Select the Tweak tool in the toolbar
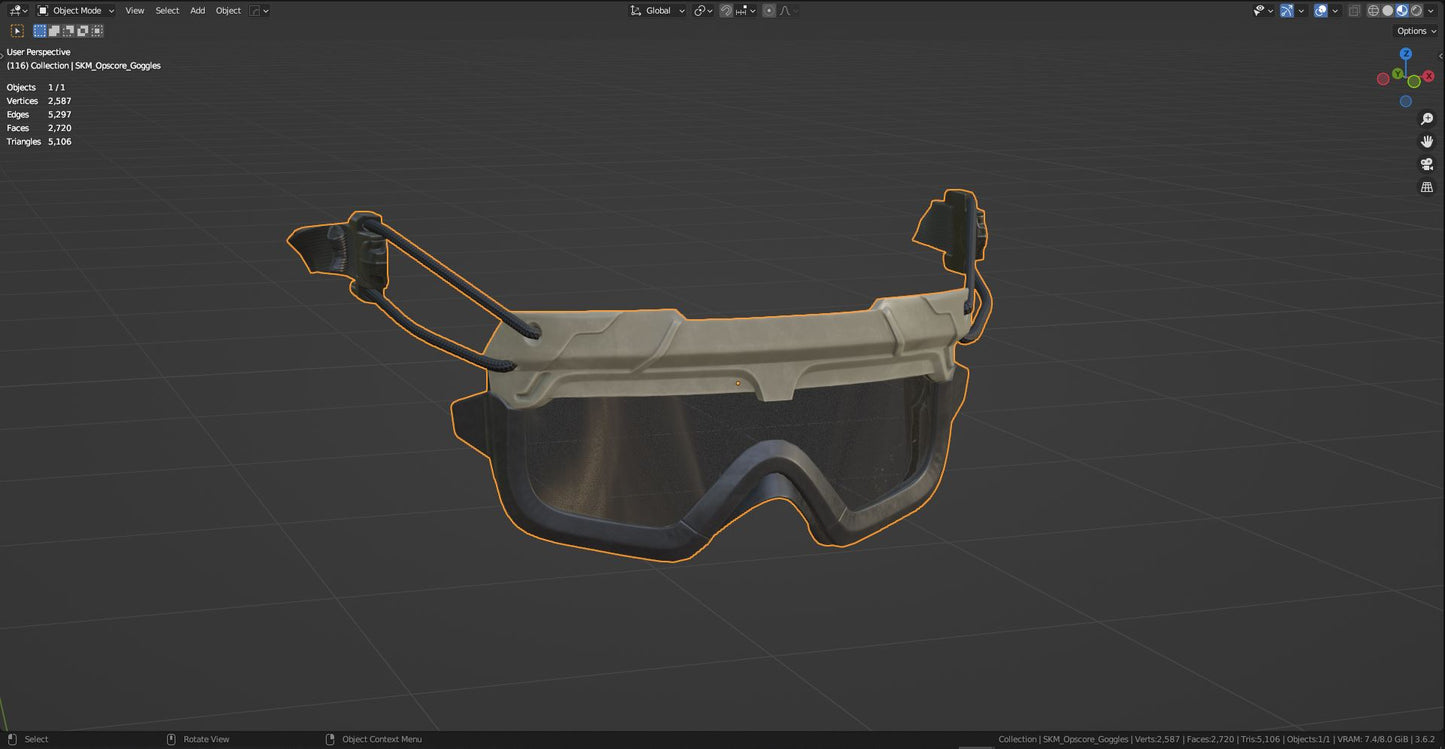1445x749 pixels. point(16,31)
